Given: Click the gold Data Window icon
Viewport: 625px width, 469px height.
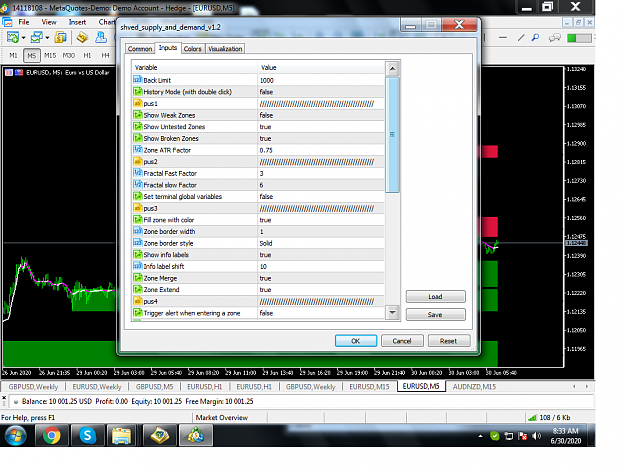Looking at the screenshot, I should (83, 37).
